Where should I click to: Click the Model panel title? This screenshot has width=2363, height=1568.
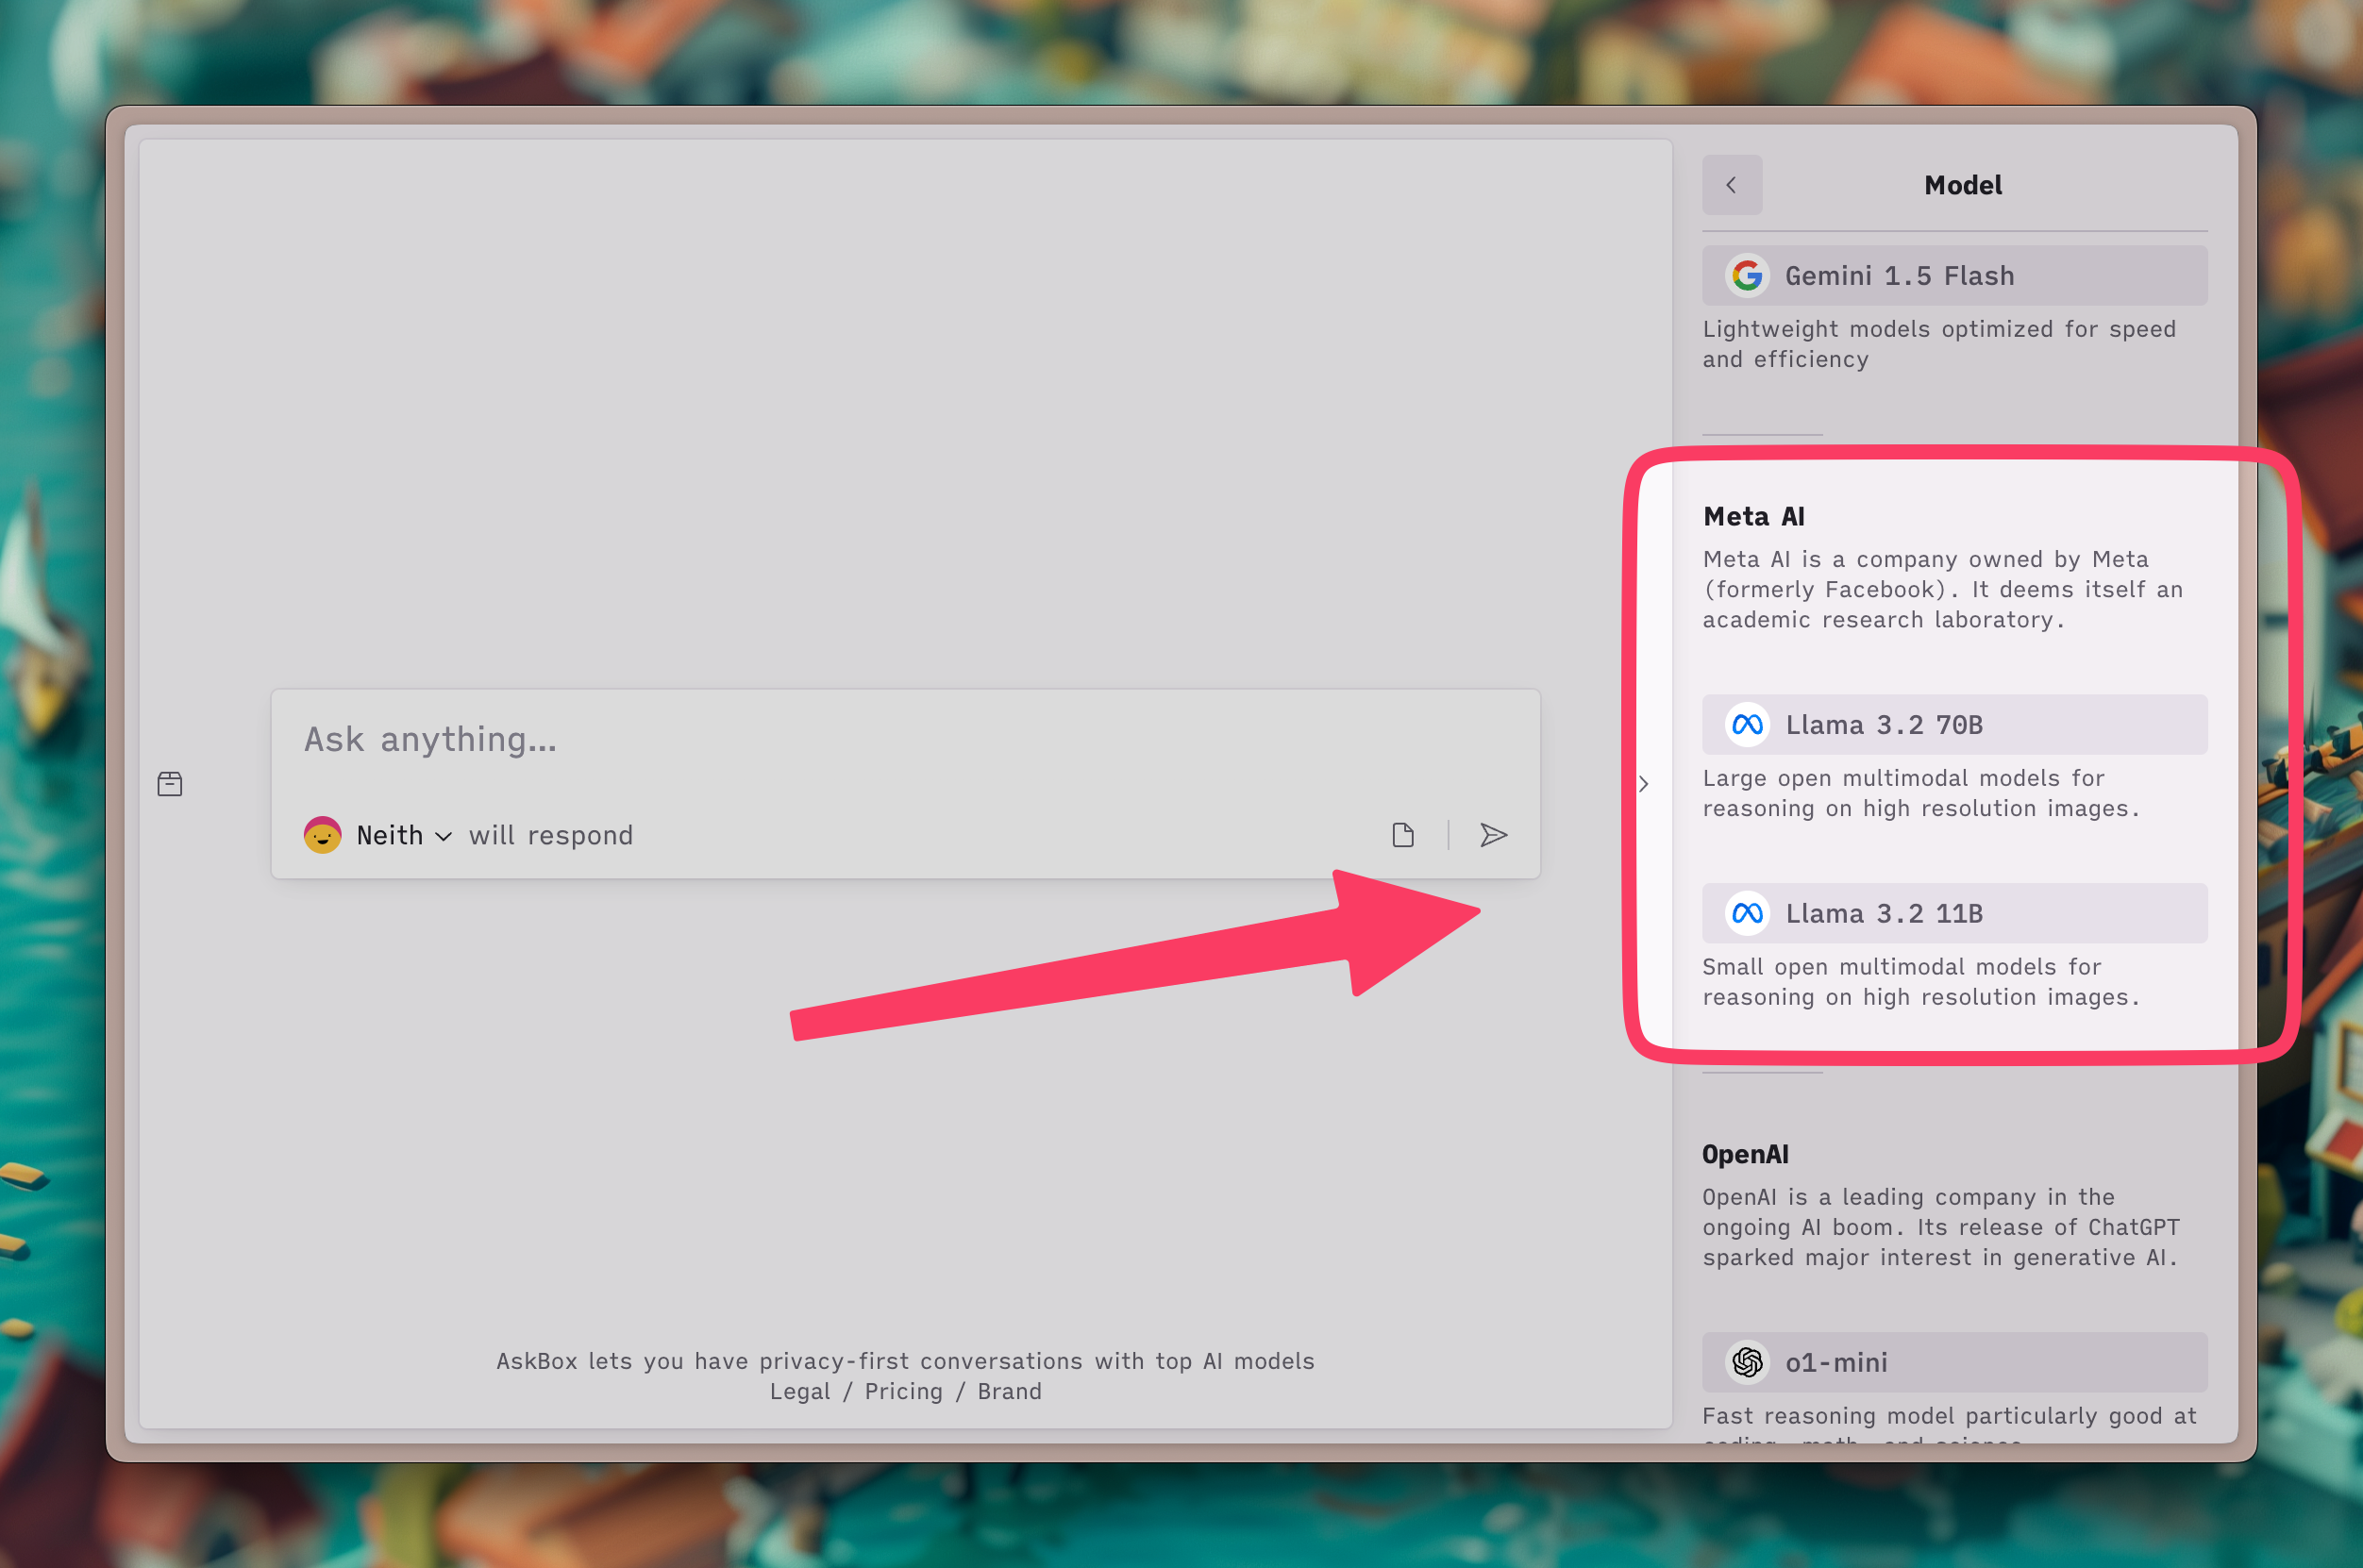1962,185
